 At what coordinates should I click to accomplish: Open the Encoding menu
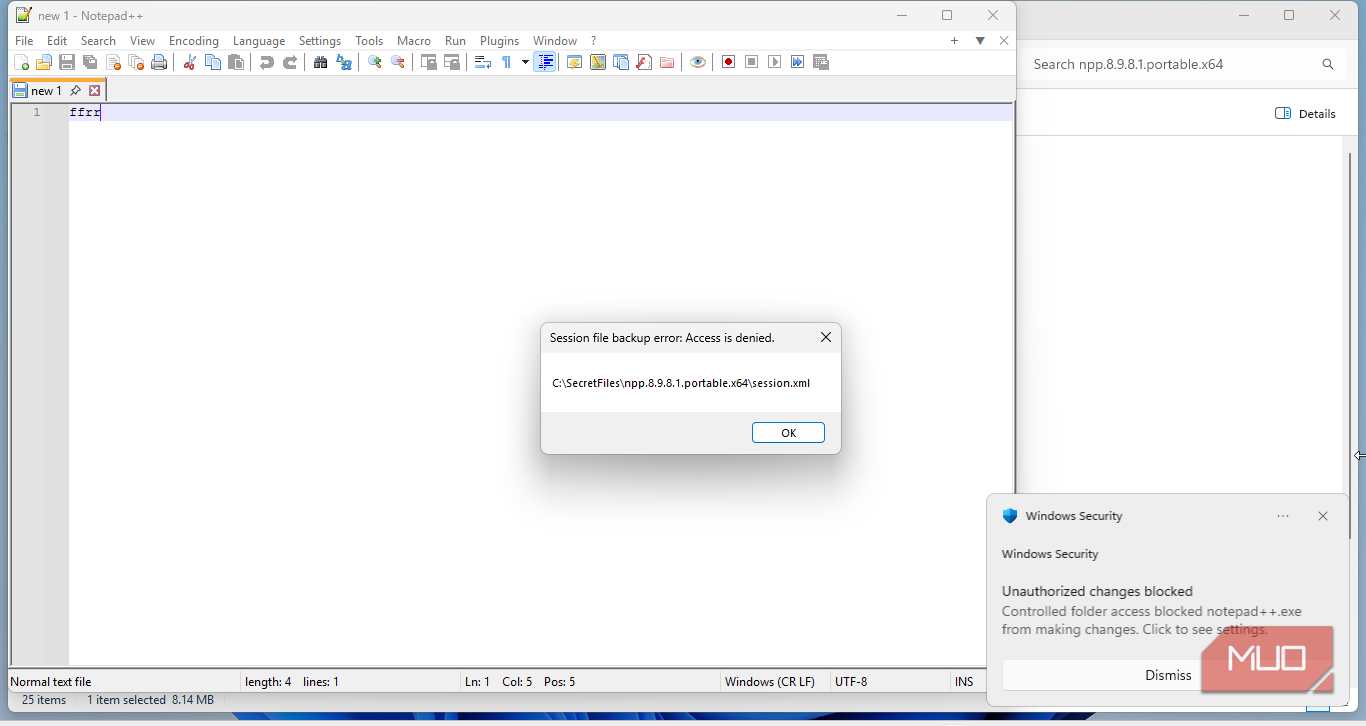click(x=194, y=41)
